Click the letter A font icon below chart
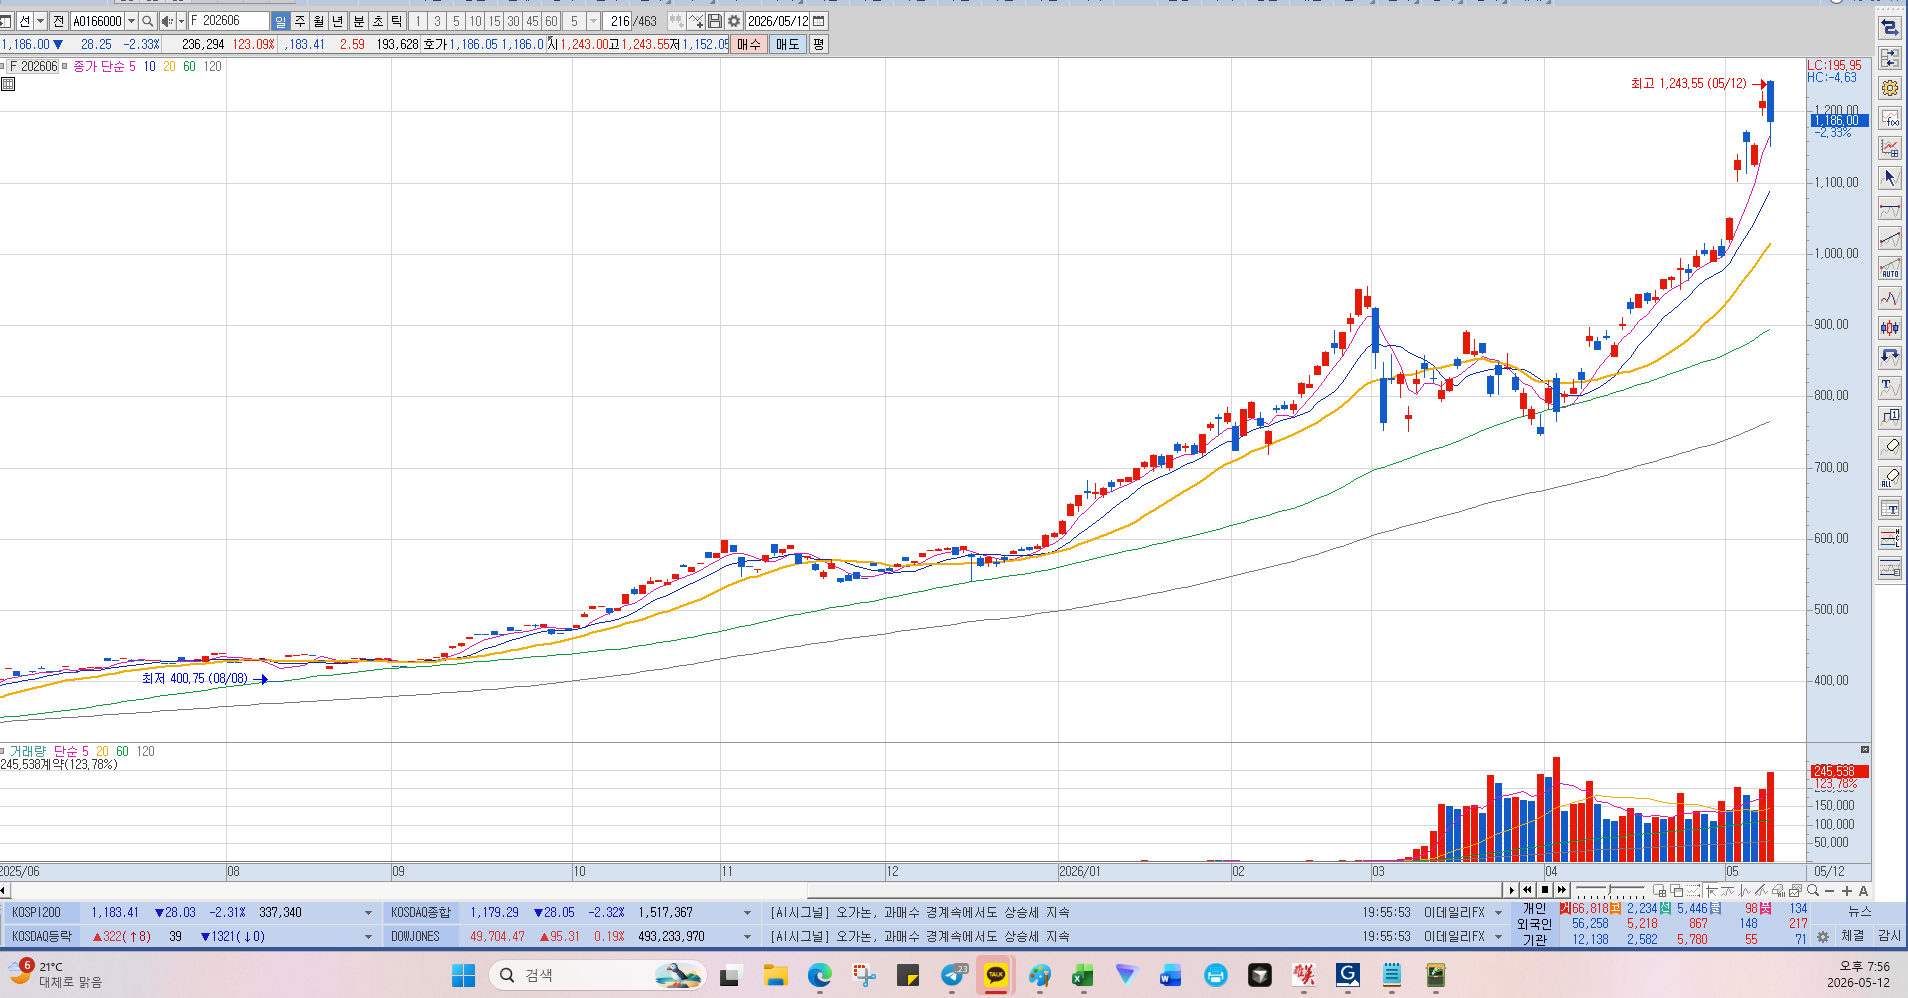 [1863, 890]
